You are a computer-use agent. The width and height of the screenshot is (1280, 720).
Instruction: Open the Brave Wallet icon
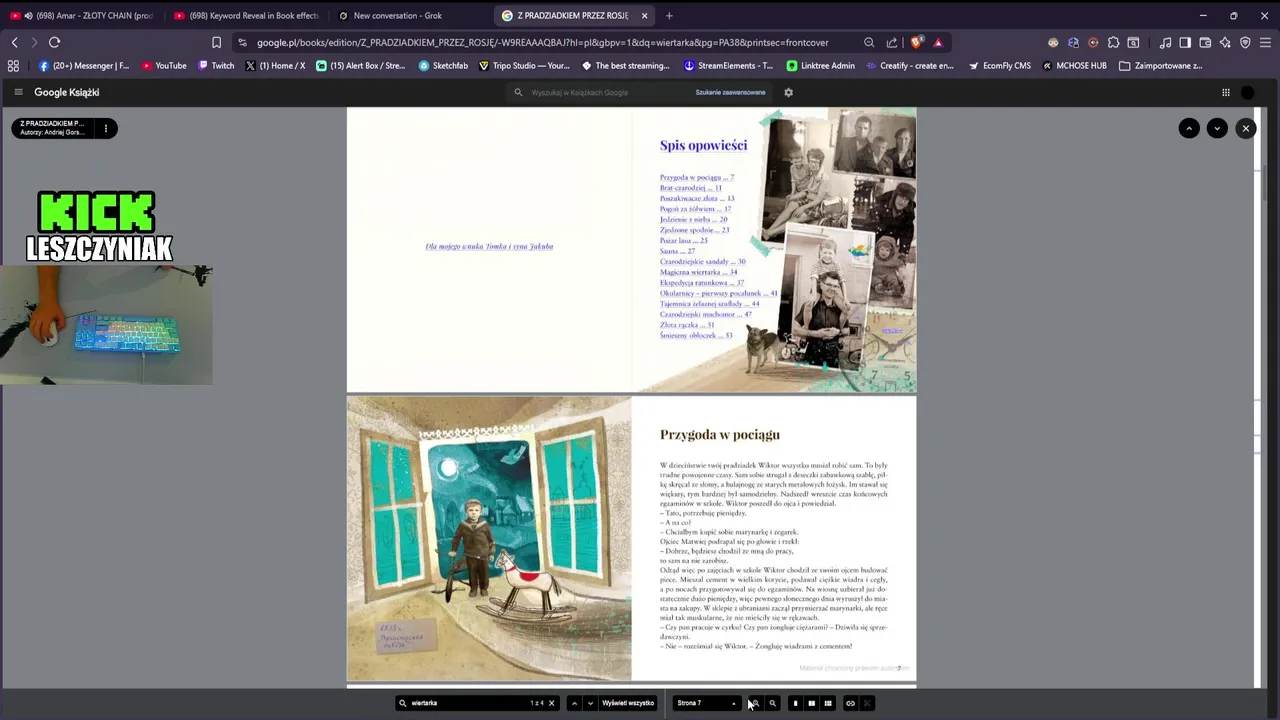pos(1205,42)
